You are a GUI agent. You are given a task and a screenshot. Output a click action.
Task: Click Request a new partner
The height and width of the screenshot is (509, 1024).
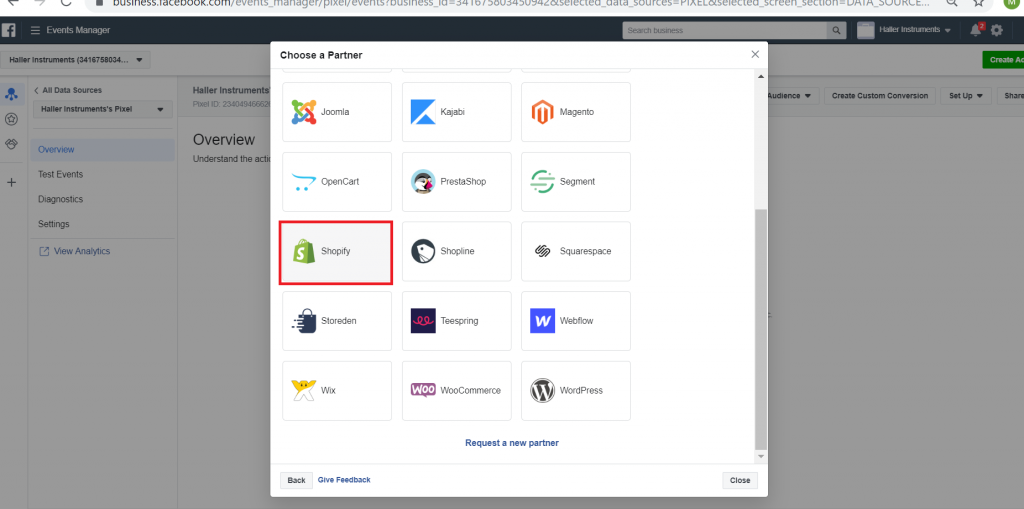(x=511, y=443)
